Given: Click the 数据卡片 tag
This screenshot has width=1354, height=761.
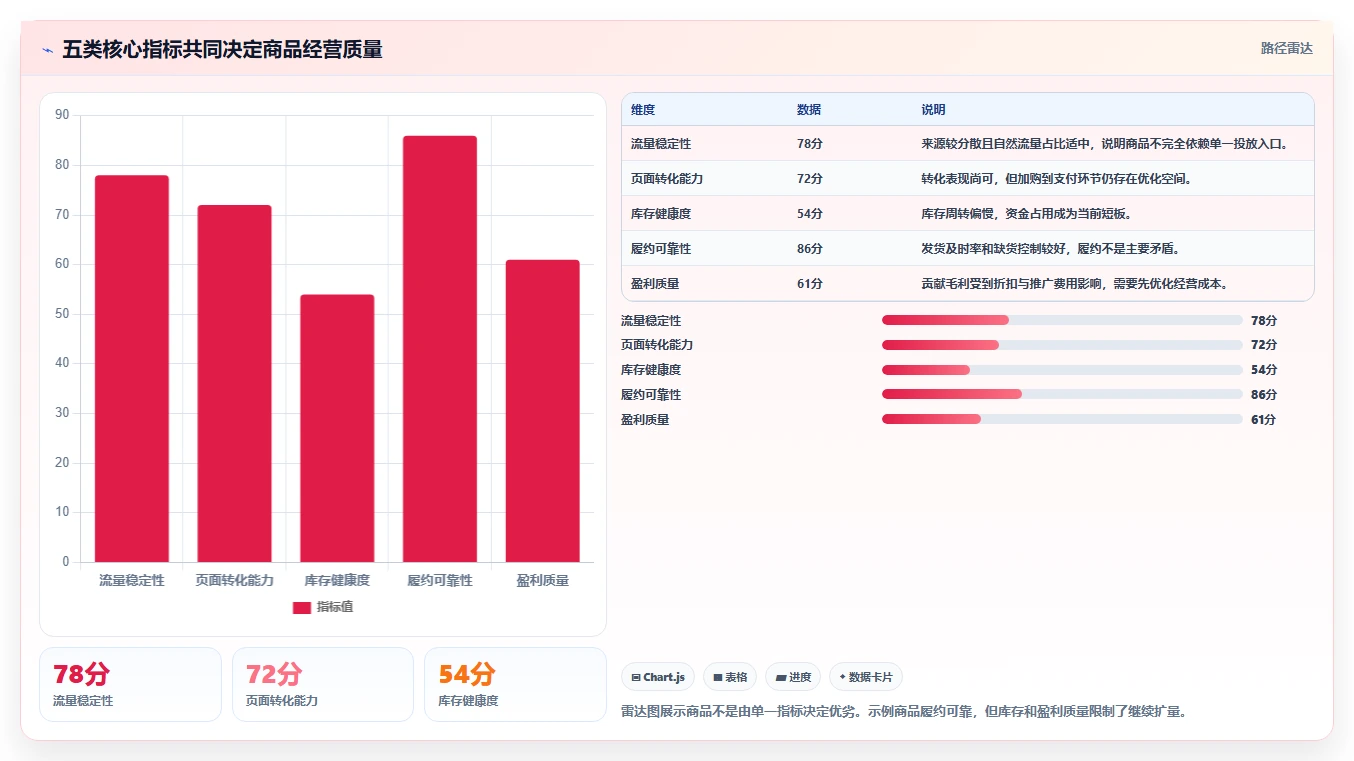Looking at the screenshot, I should pyautogui.click(x=866, y=677).
